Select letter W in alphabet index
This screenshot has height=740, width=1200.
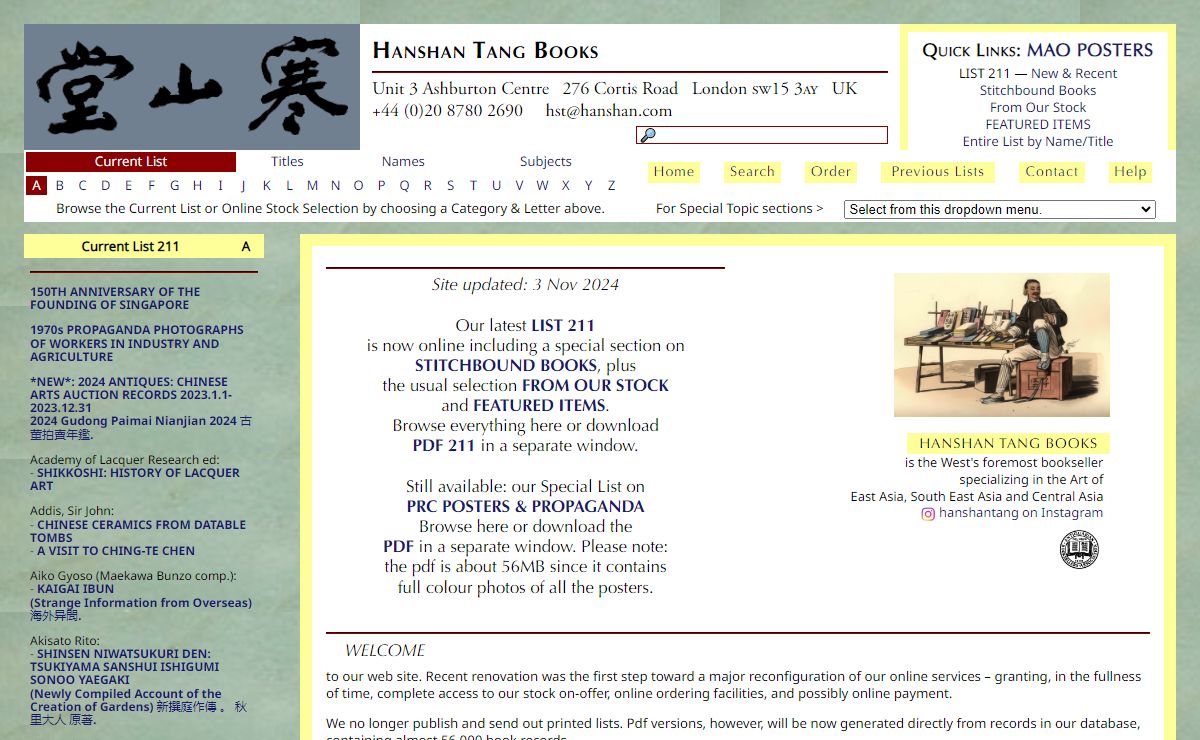[x=542, y=186]
